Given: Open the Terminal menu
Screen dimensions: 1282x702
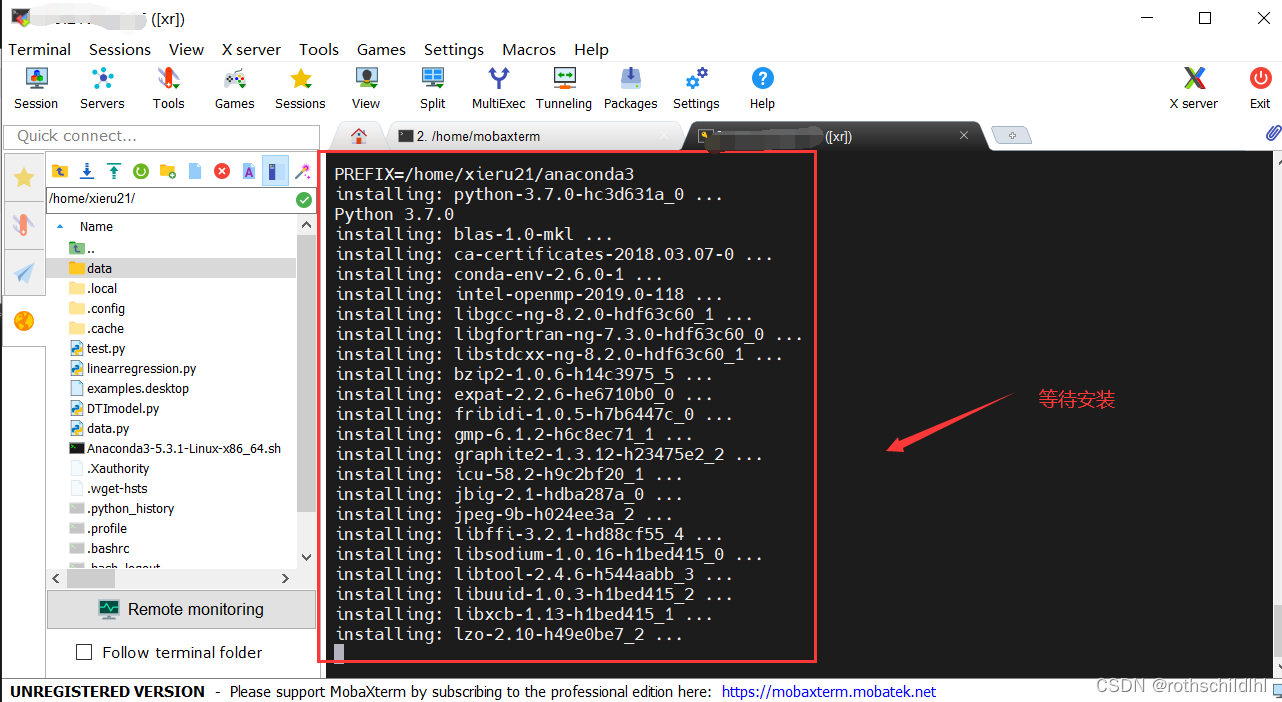Looking at the screenshot, I should pos(40,49).
